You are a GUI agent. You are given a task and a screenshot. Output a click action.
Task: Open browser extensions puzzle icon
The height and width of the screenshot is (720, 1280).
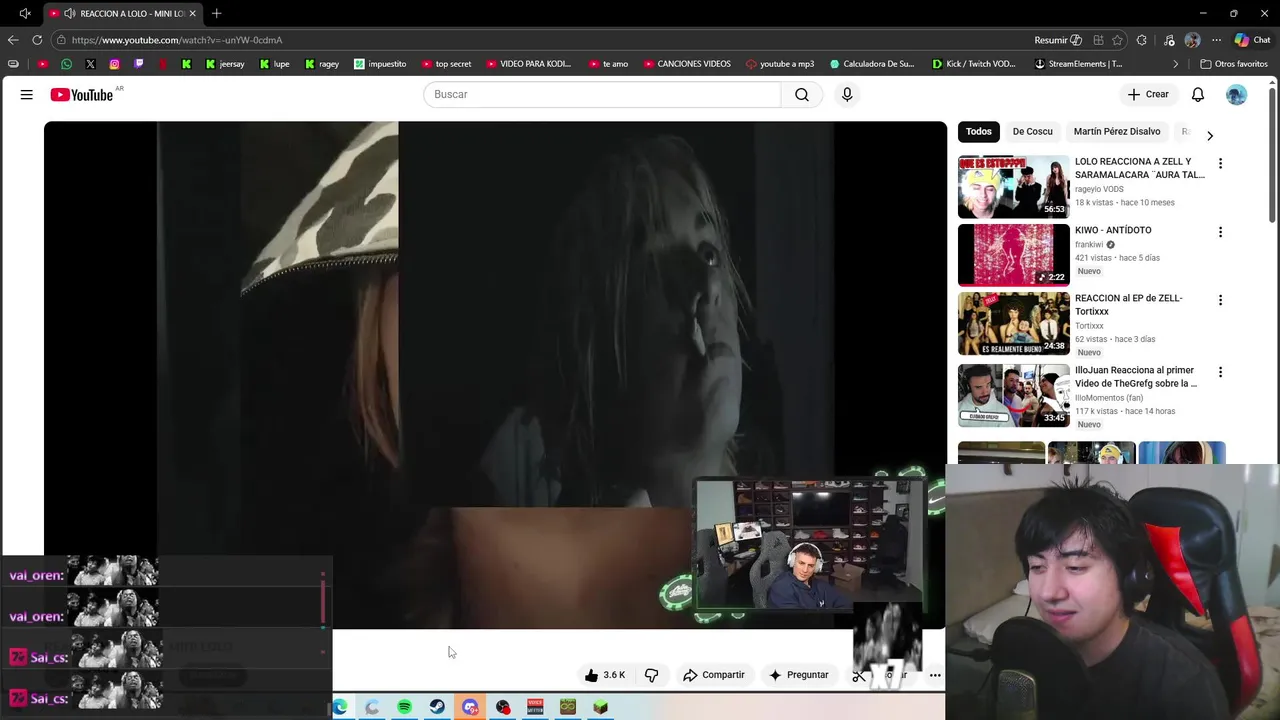[x=1142, y=40]
